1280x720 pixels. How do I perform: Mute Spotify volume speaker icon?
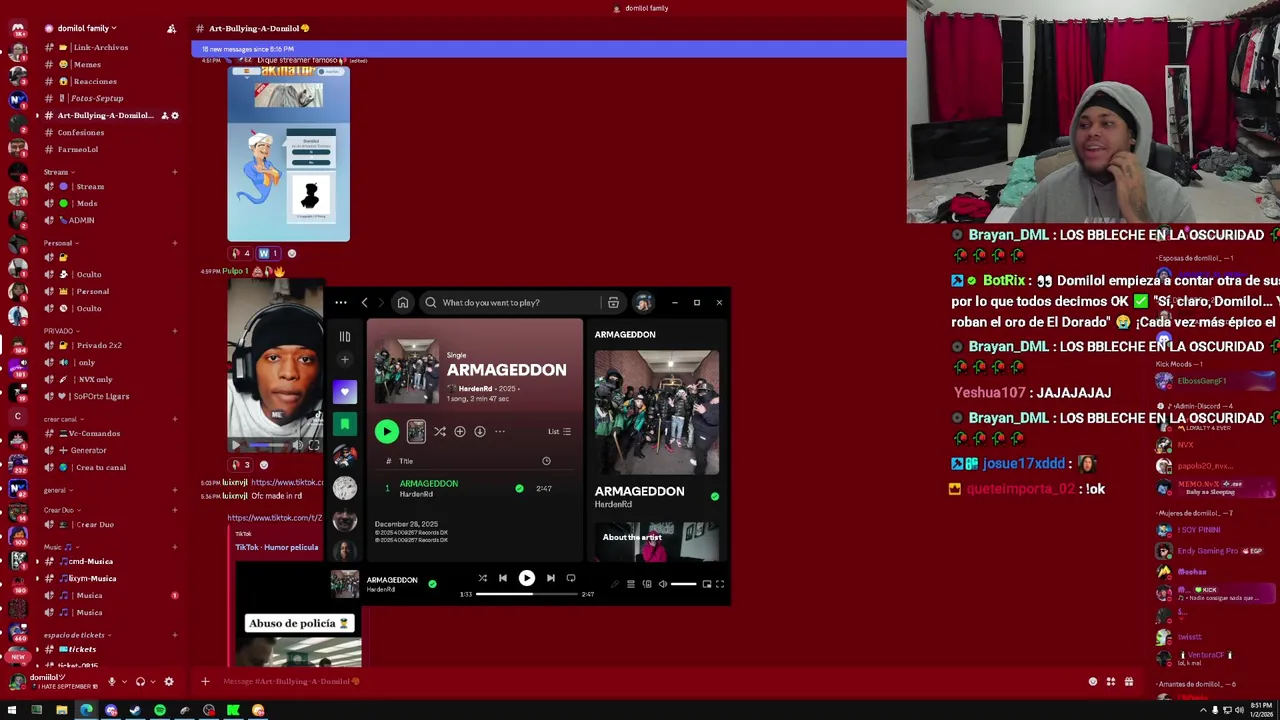[x=662, y=584]
